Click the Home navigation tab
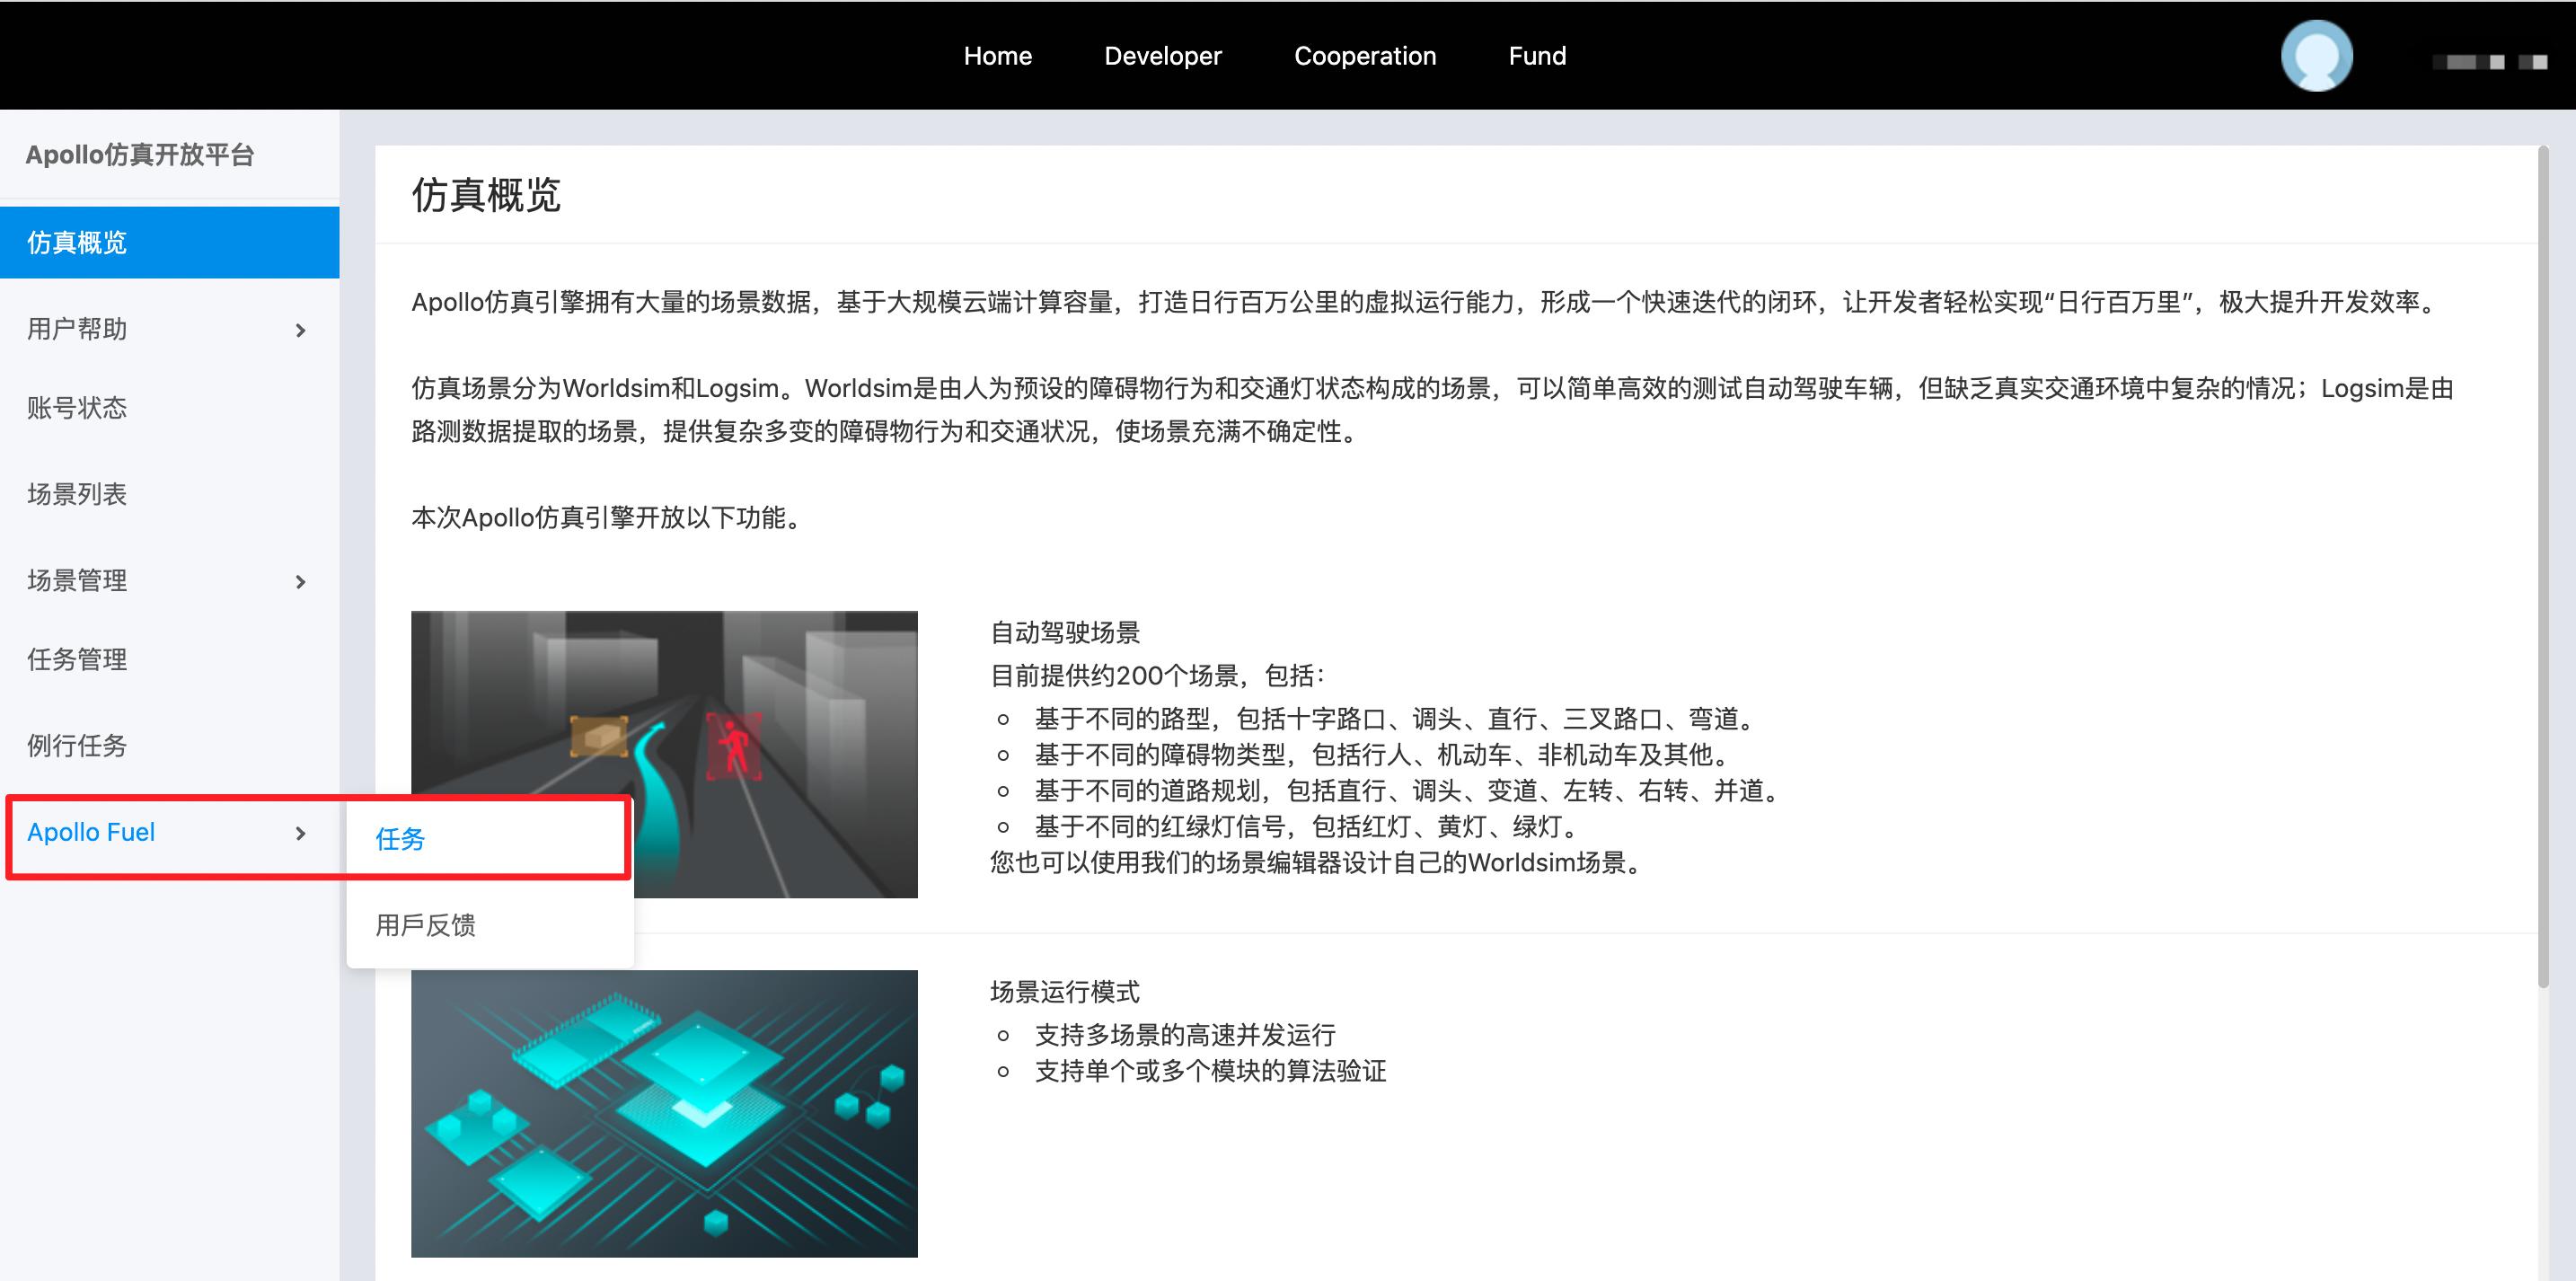This screenshot has width=2576, height=1281. coord(997,56)
